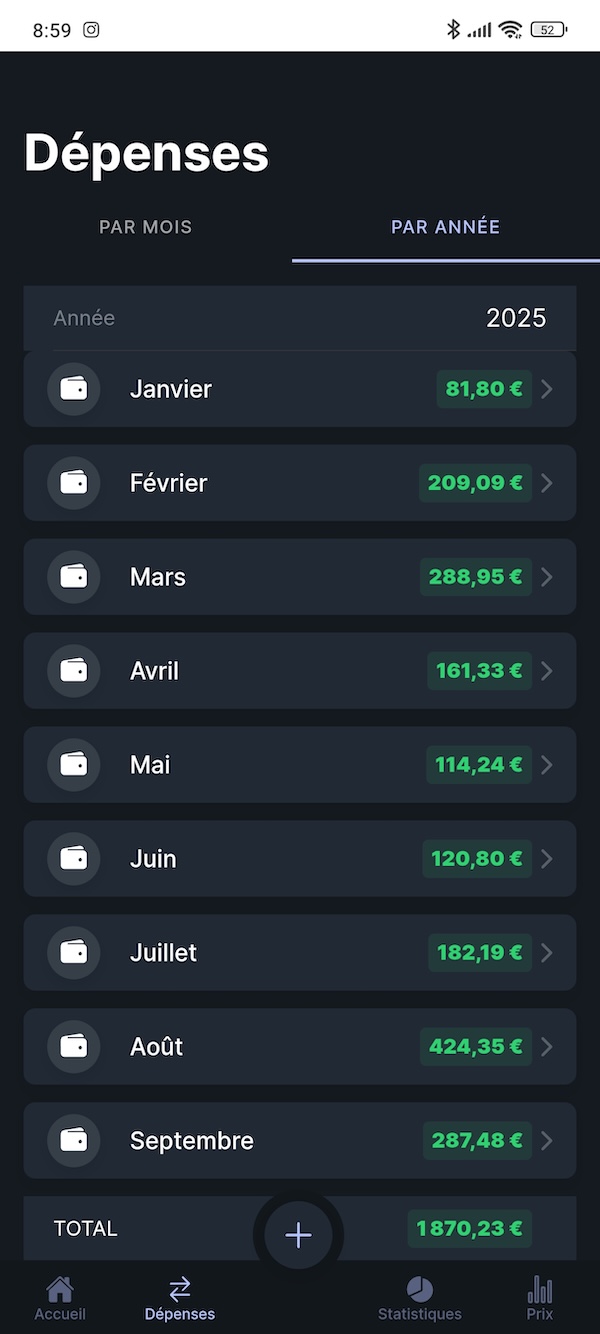Image resolution: width=600 pixels, height=1334 pixels.
Task: Tap the Mai 114,24 € amount badge
Action: coord(479,765)
